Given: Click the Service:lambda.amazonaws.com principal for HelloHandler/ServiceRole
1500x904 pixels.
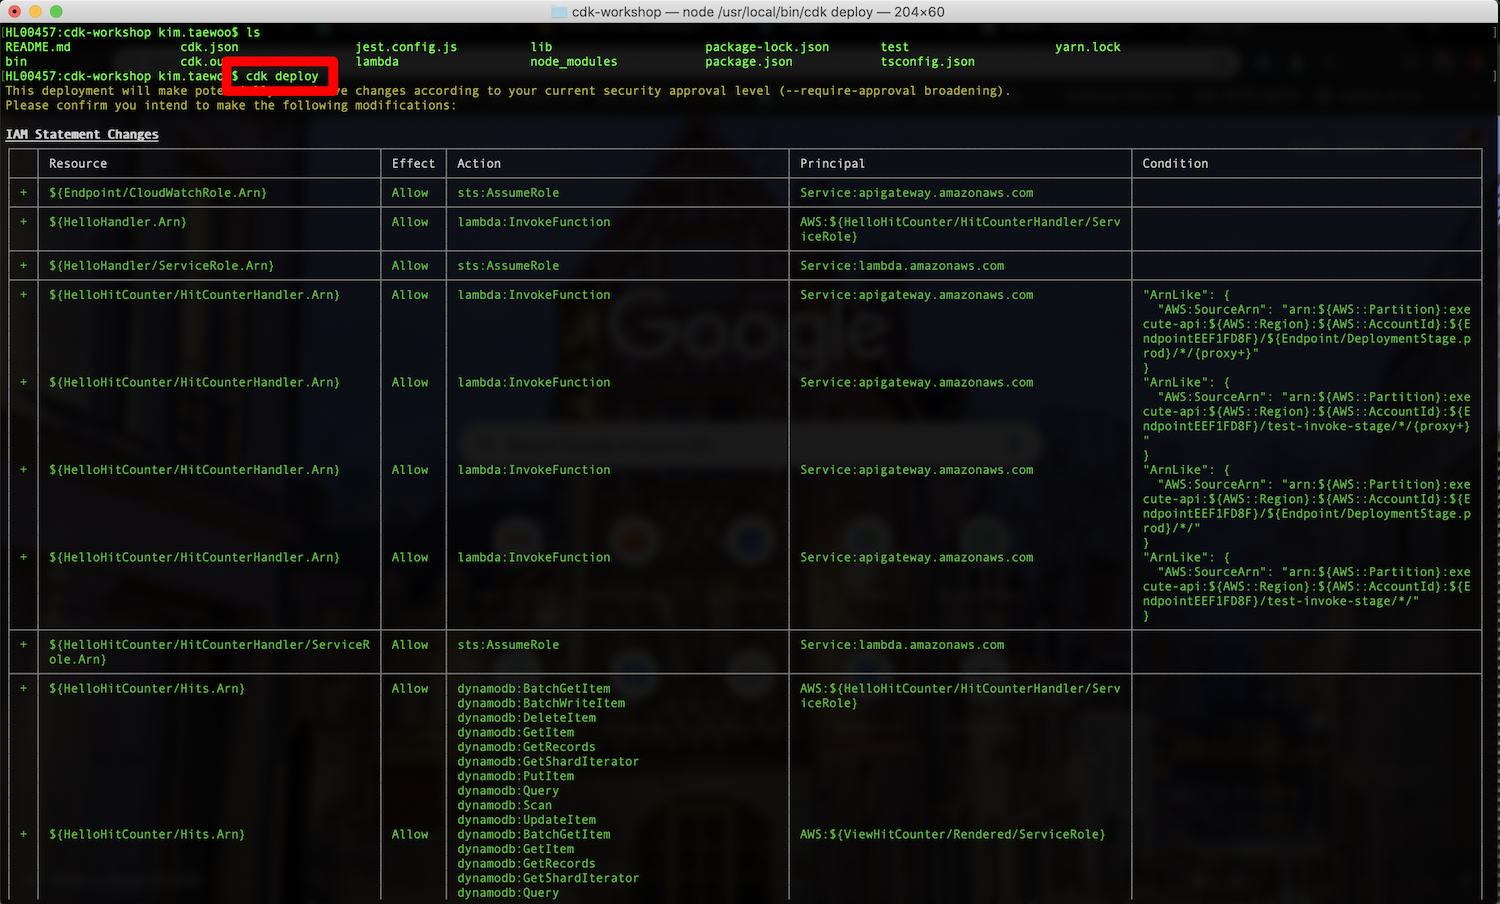Looking at the screenshot, I should [x=902, y=266].
